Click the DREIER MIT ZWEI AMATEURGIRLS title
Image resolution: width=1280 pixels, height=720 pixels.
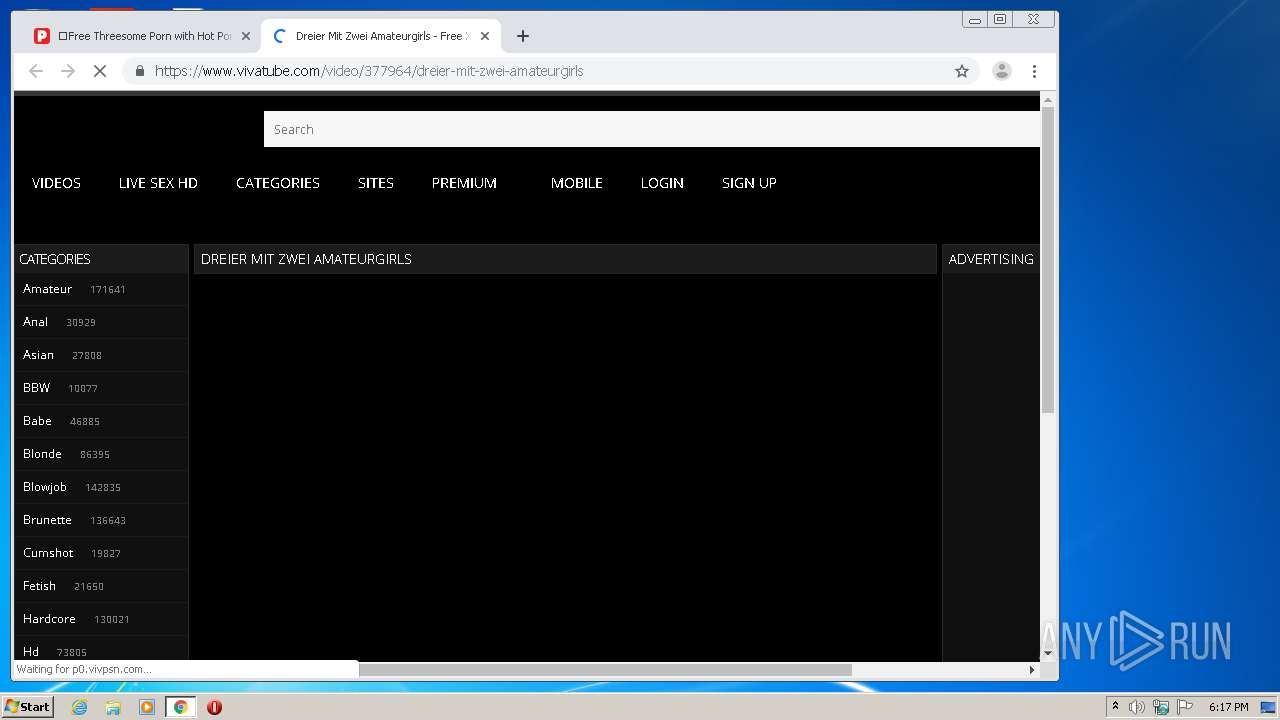tap(306, 259)
